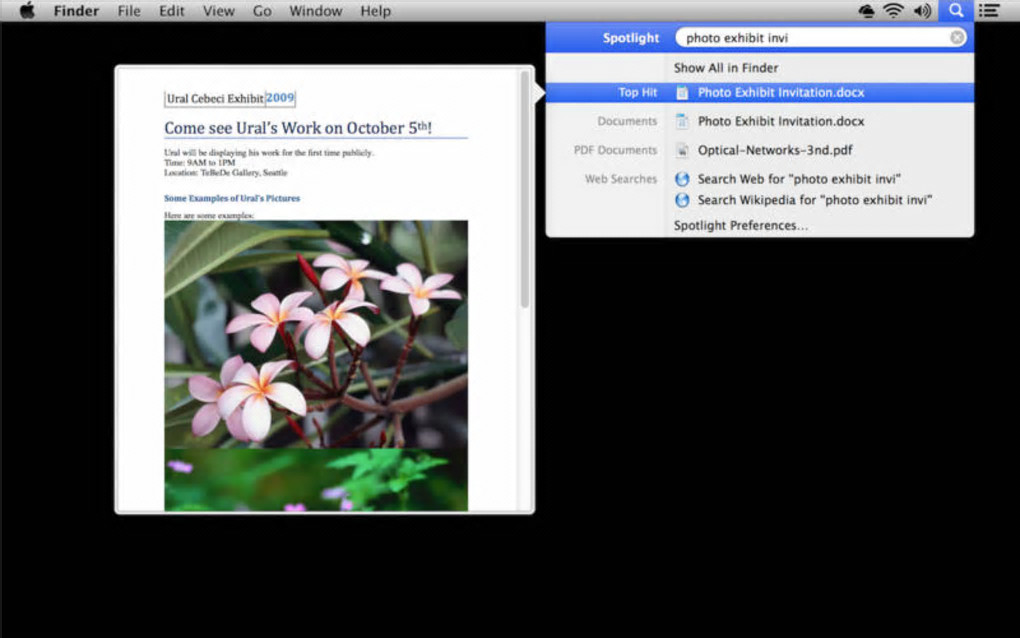Click "Some Examples of Ural's Pictures" heading
This screenshot has width=1020, height=638.
232,198
